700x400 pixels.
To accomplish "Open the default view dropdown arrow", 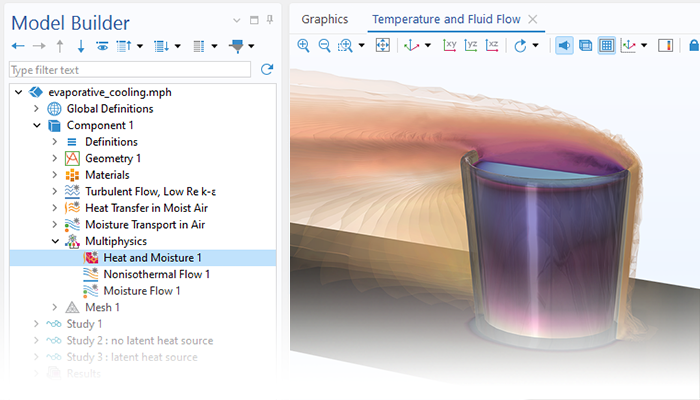I will click(x=428, y=45).
